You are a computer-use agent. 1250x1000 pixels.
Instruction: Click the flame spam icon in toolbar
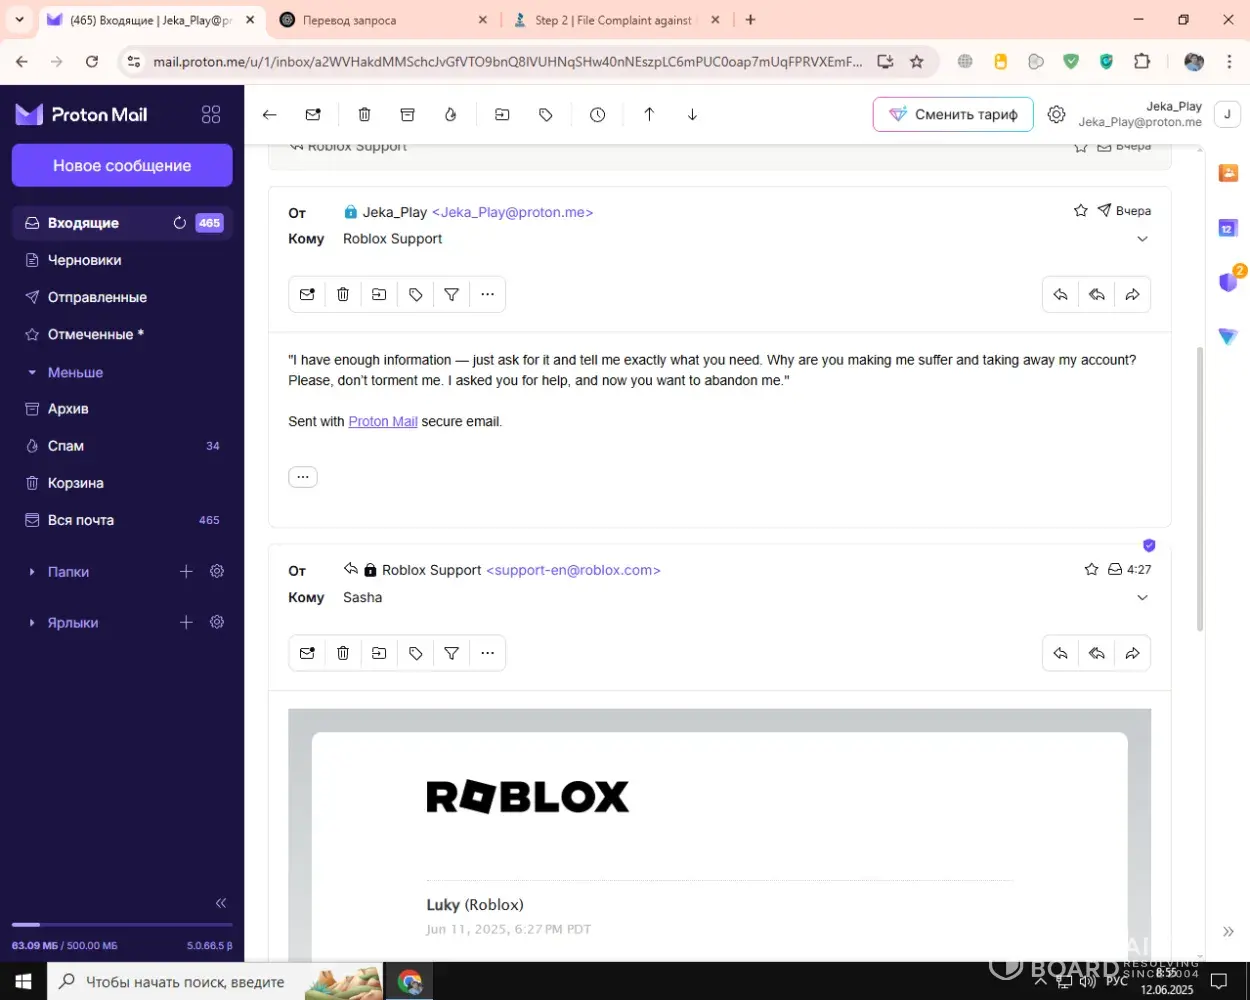point(451,115)
